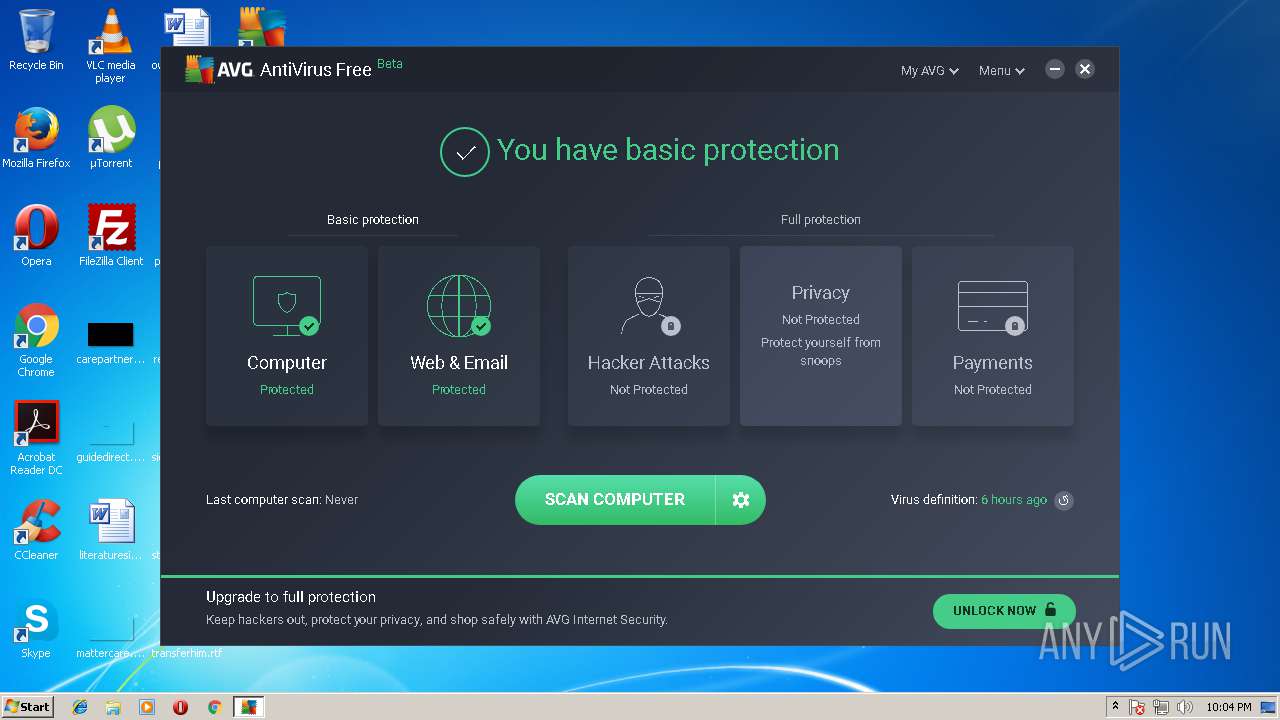
Task: Expand the My AVG dropdown
Action: pyautogui.click(x=929, y=71)
